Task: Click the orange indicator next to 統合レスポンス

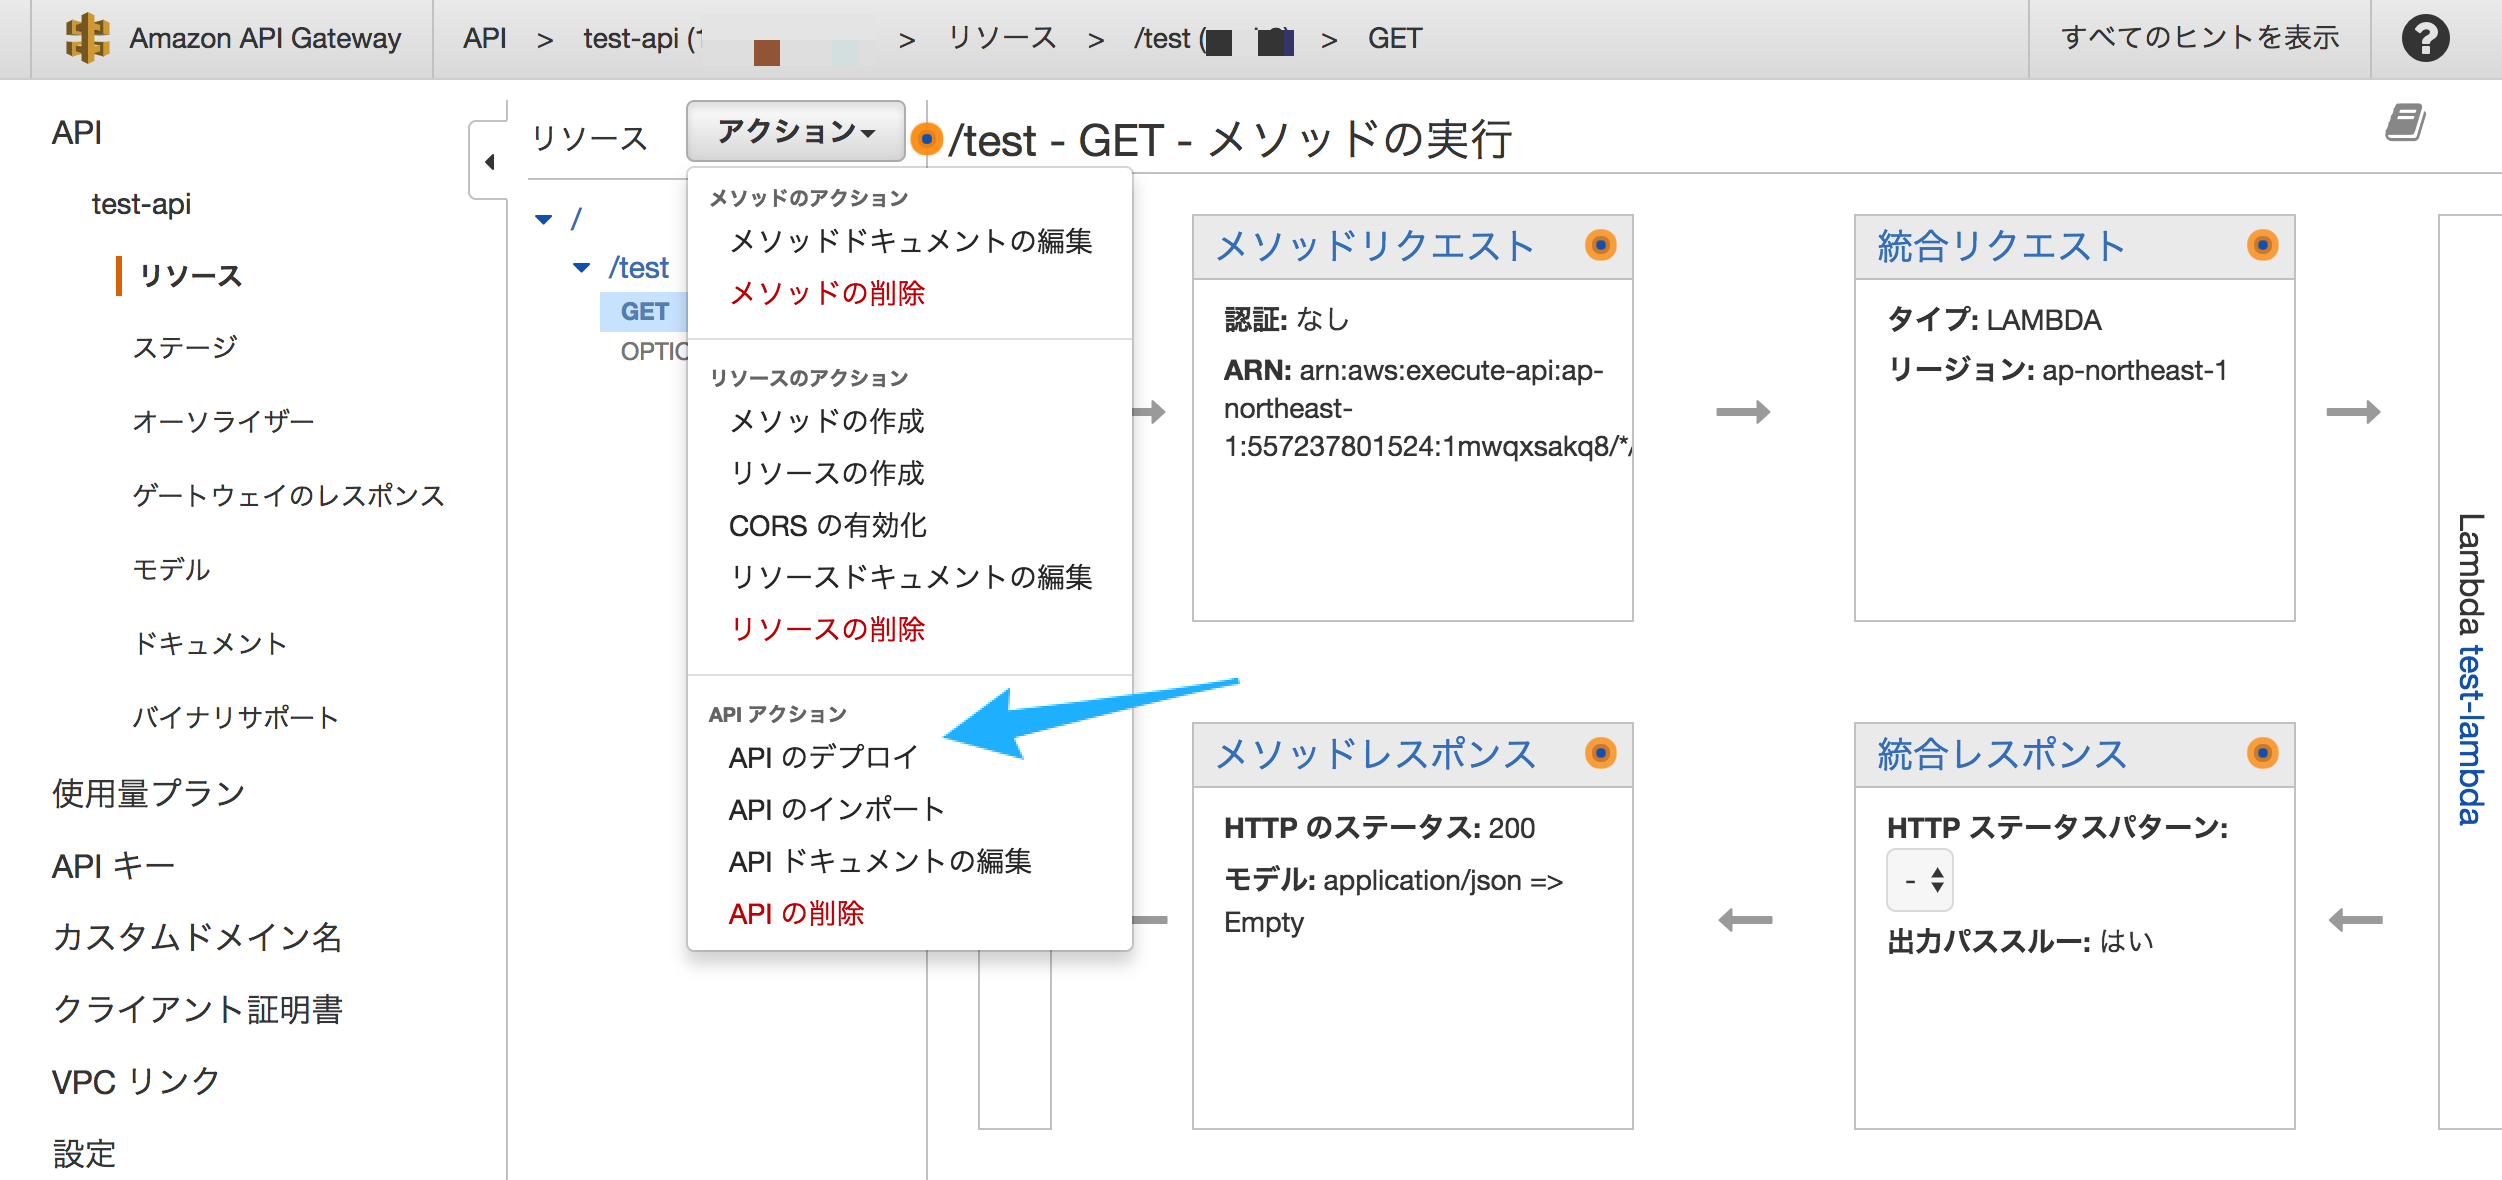Action: click(2262, 755)
